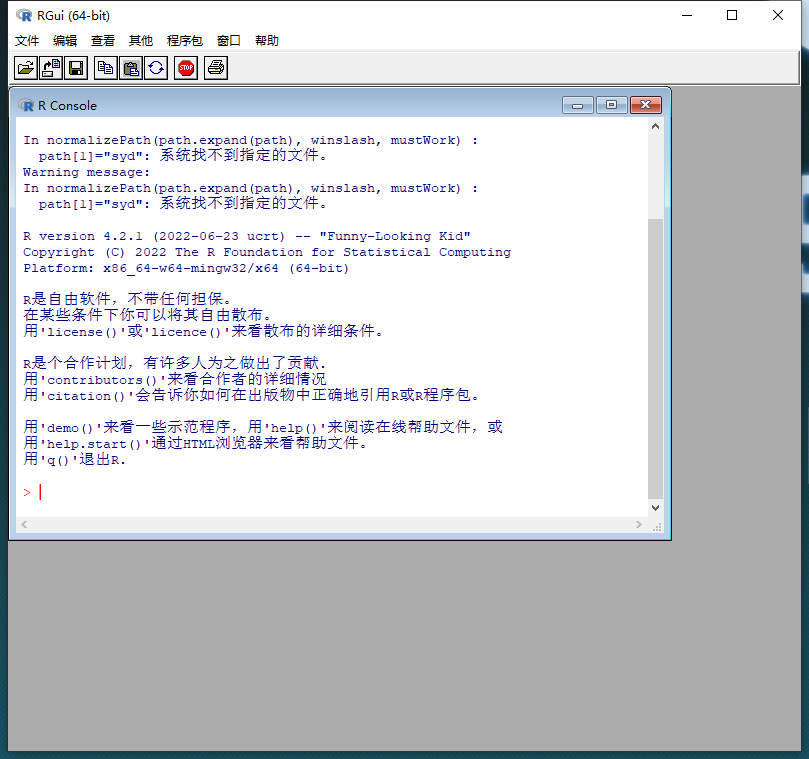This screenshot has width=809, height=759.
Task: Click the 'R version 4.2.1' text line
Action: 247,236
